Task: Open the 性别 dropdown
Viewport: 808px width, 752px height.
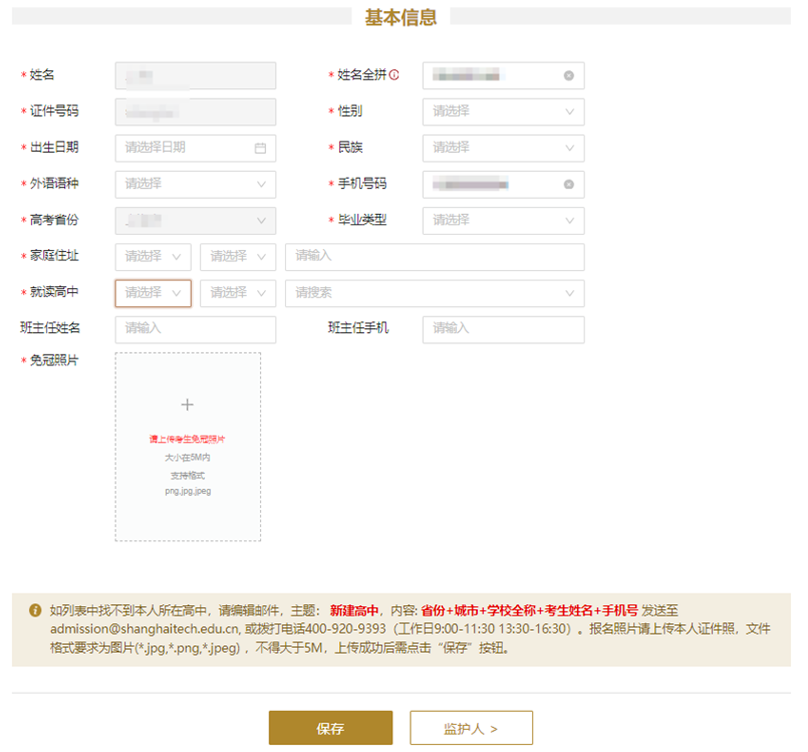Action: click(x=503, y=112)
